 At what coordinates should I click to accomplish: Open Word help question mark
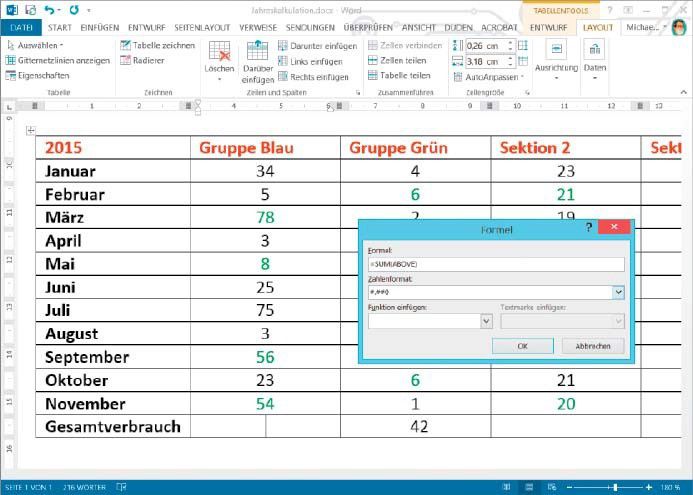[609, 10]
